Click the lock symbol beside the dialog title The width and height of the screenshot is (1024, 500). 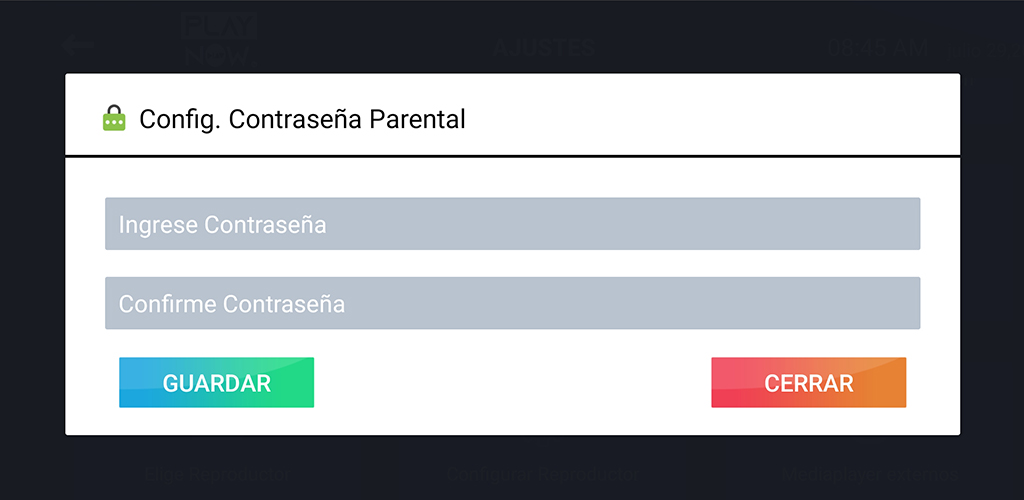pos(114,119)
